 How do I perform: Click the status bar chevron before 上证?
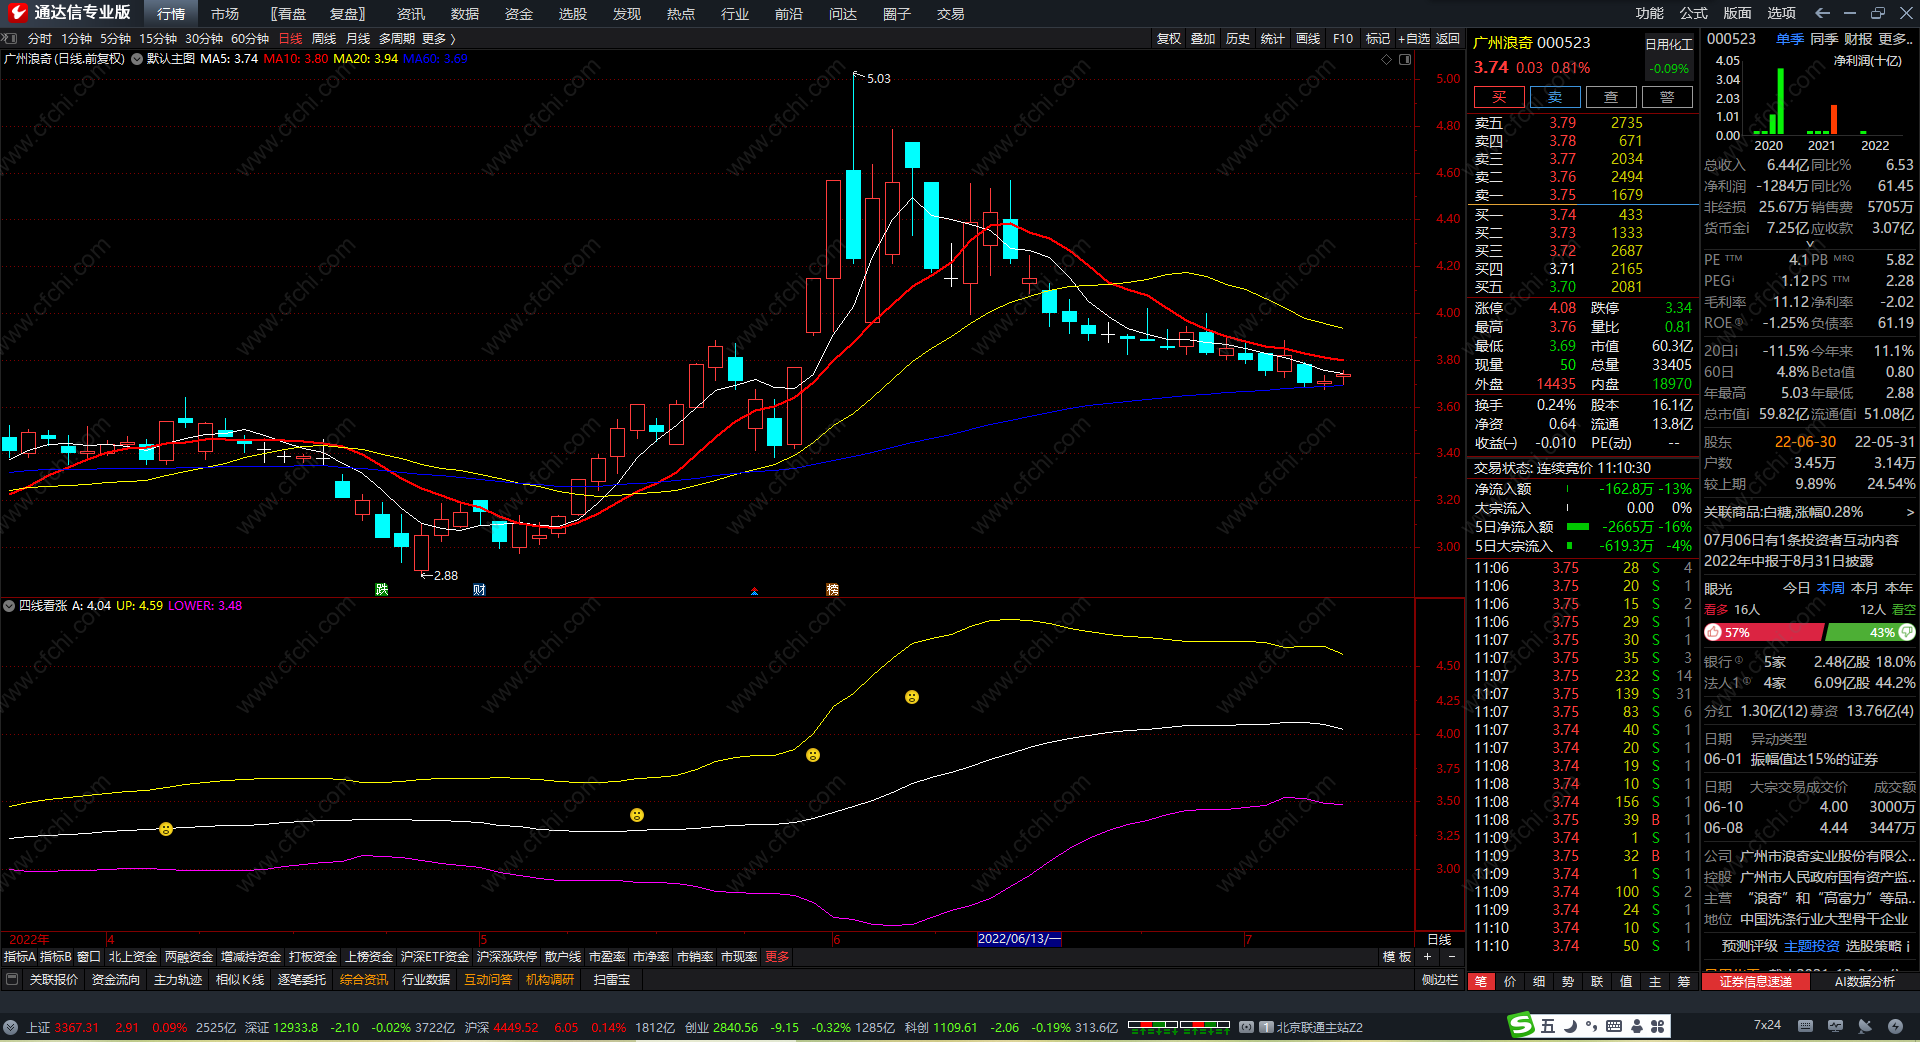click(10, 1027)
